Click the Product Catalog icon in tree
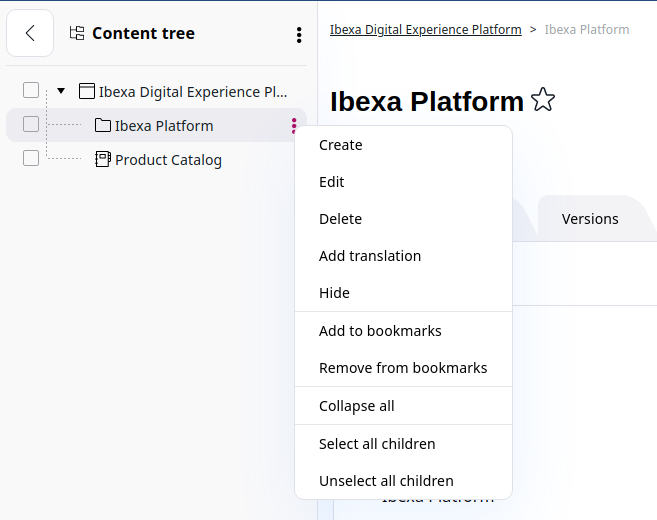Screen dimensions: 657x520 tap(102, 160)
